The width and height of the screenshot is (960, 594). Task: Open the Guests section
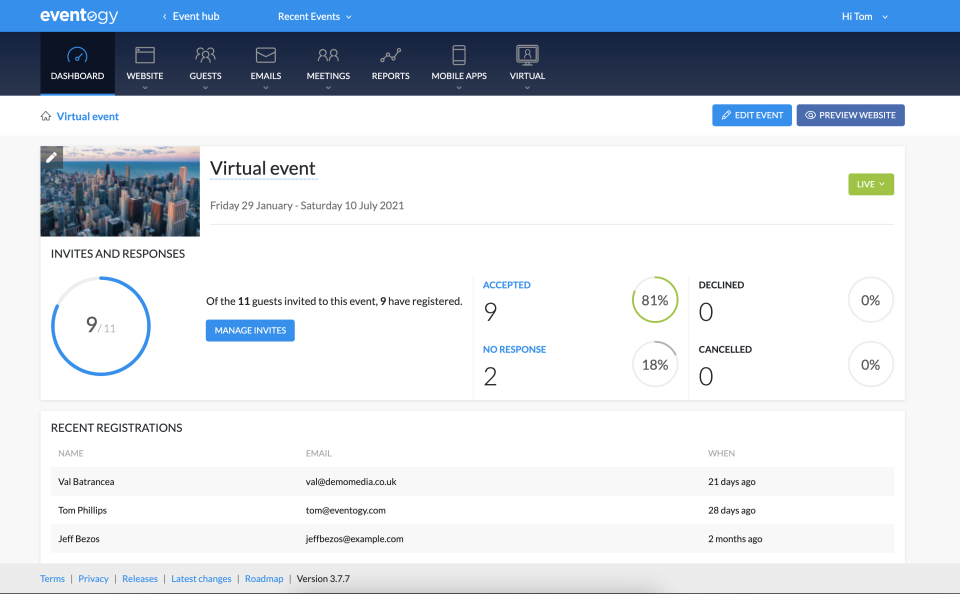click(x=205, y=63)
